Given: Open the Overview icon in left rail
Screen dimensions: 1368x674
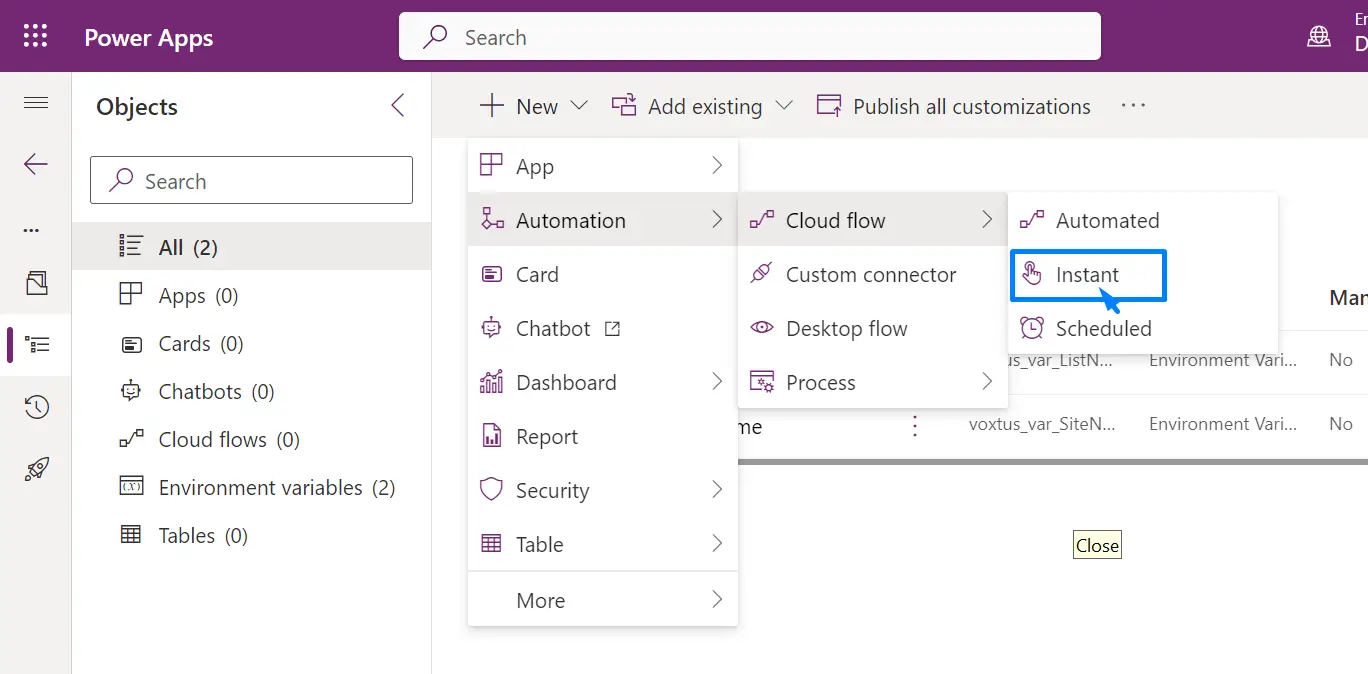Looking at the screenshot, I should coord(36,283).
